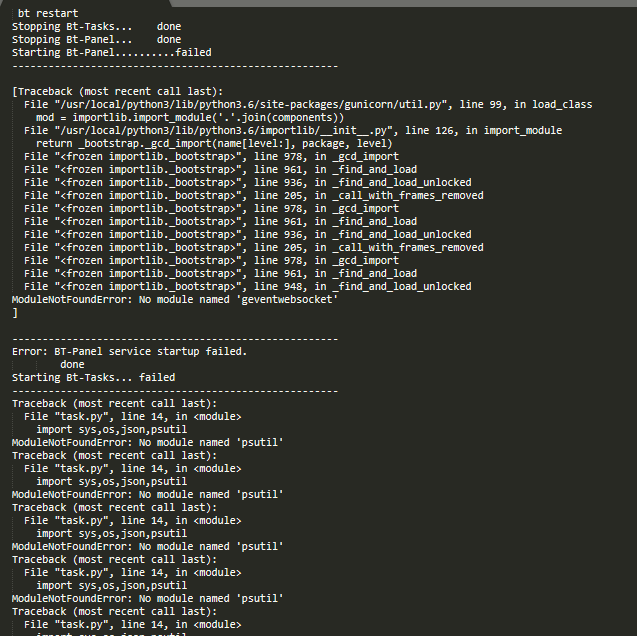Click the 'Starting Bt-Panel..........failed' line
637x636 pixels.
tap(112, 52)
